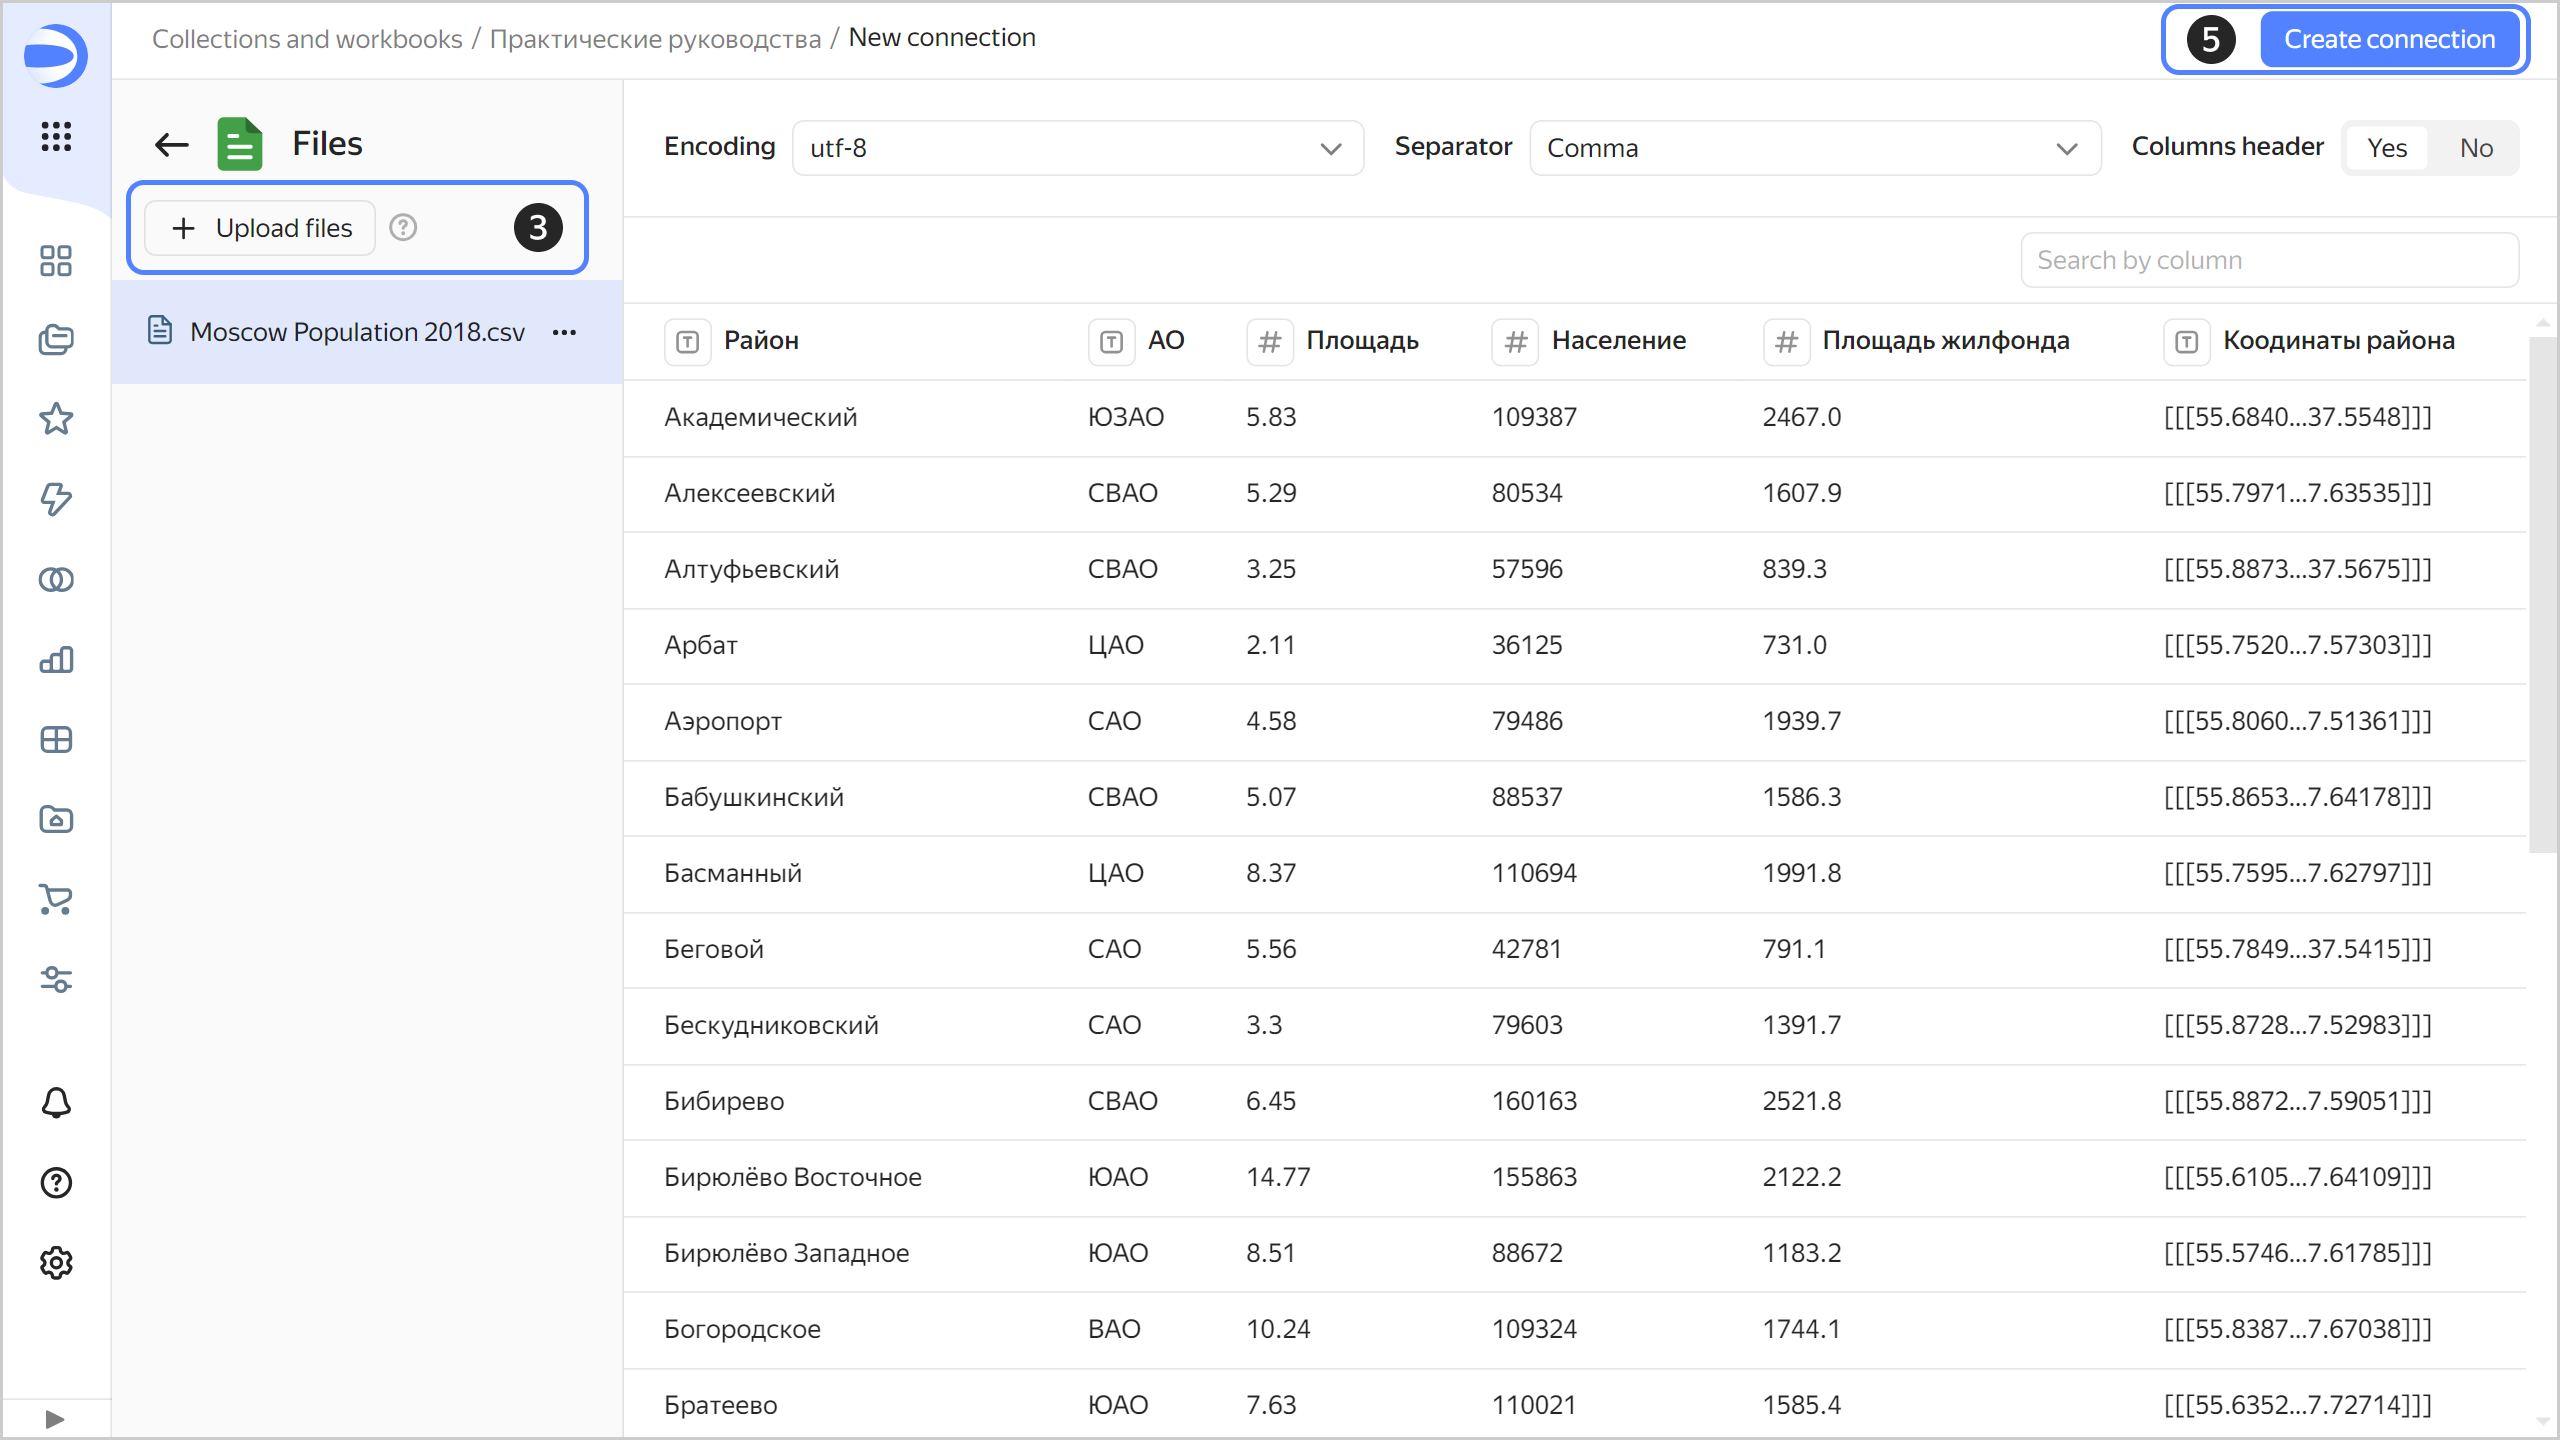Click the back arrow next to Files
2560x1440 pixels.
coord(171,144)
